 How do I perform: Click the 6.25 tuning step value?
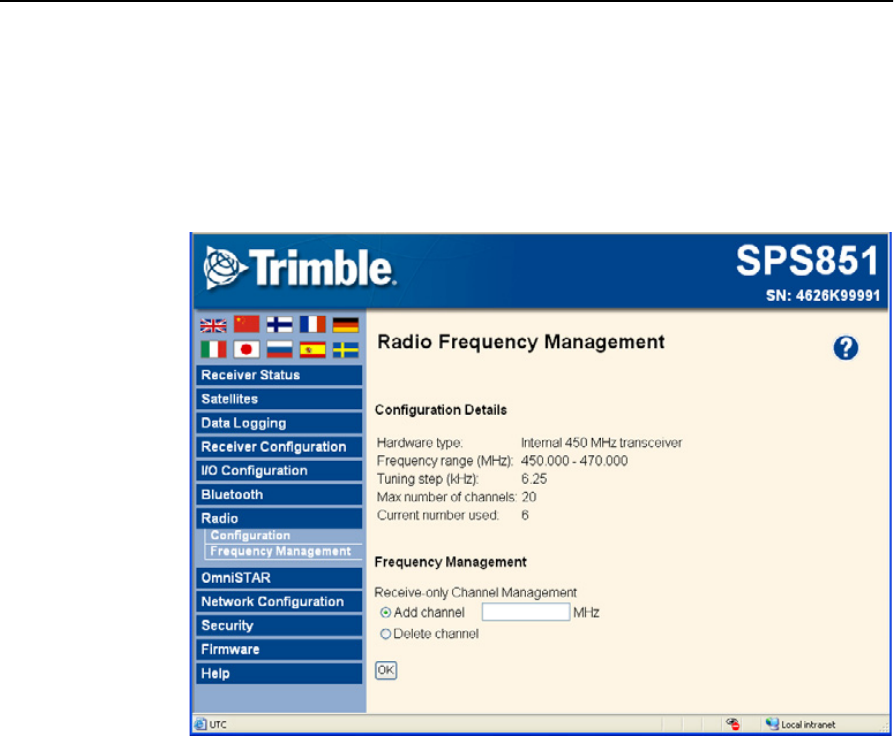coord(534,479)
